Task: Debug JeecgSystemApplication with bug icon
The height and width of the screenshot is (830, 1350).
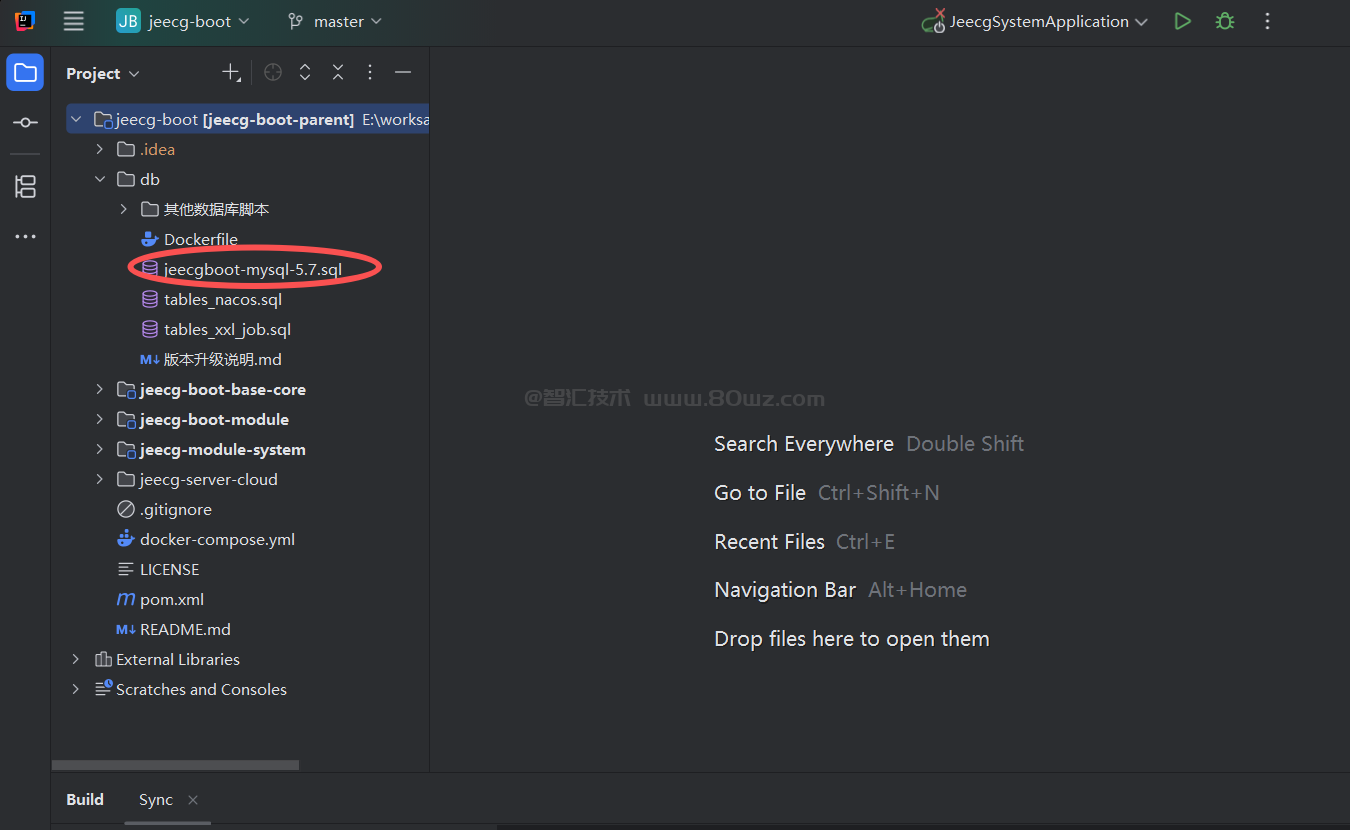Action: [1225, 21]
